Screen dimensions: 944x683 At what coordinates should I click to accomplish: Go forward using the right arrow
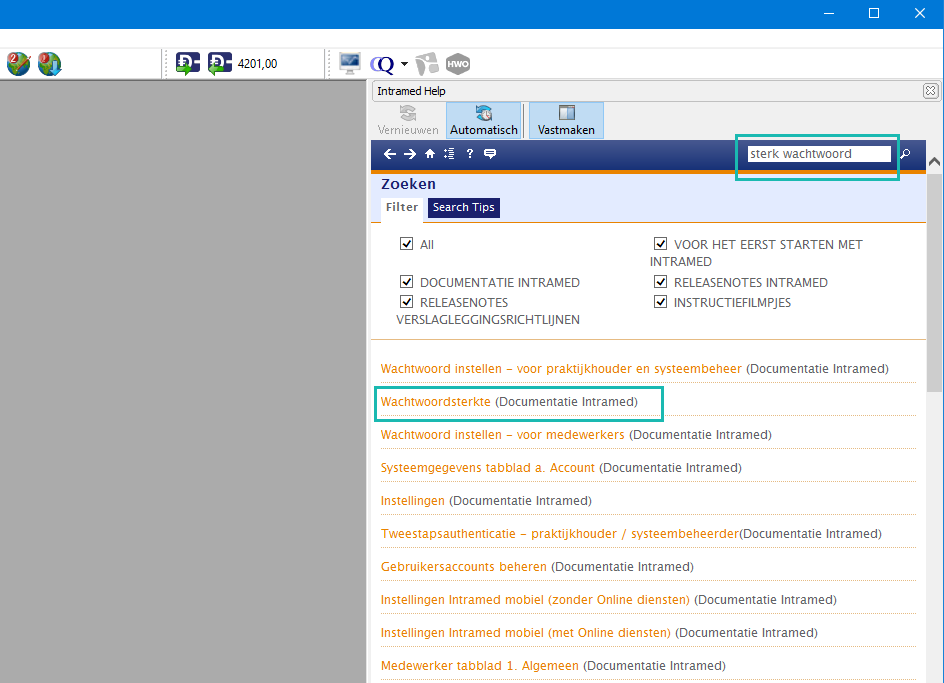(x=410, y=154)
